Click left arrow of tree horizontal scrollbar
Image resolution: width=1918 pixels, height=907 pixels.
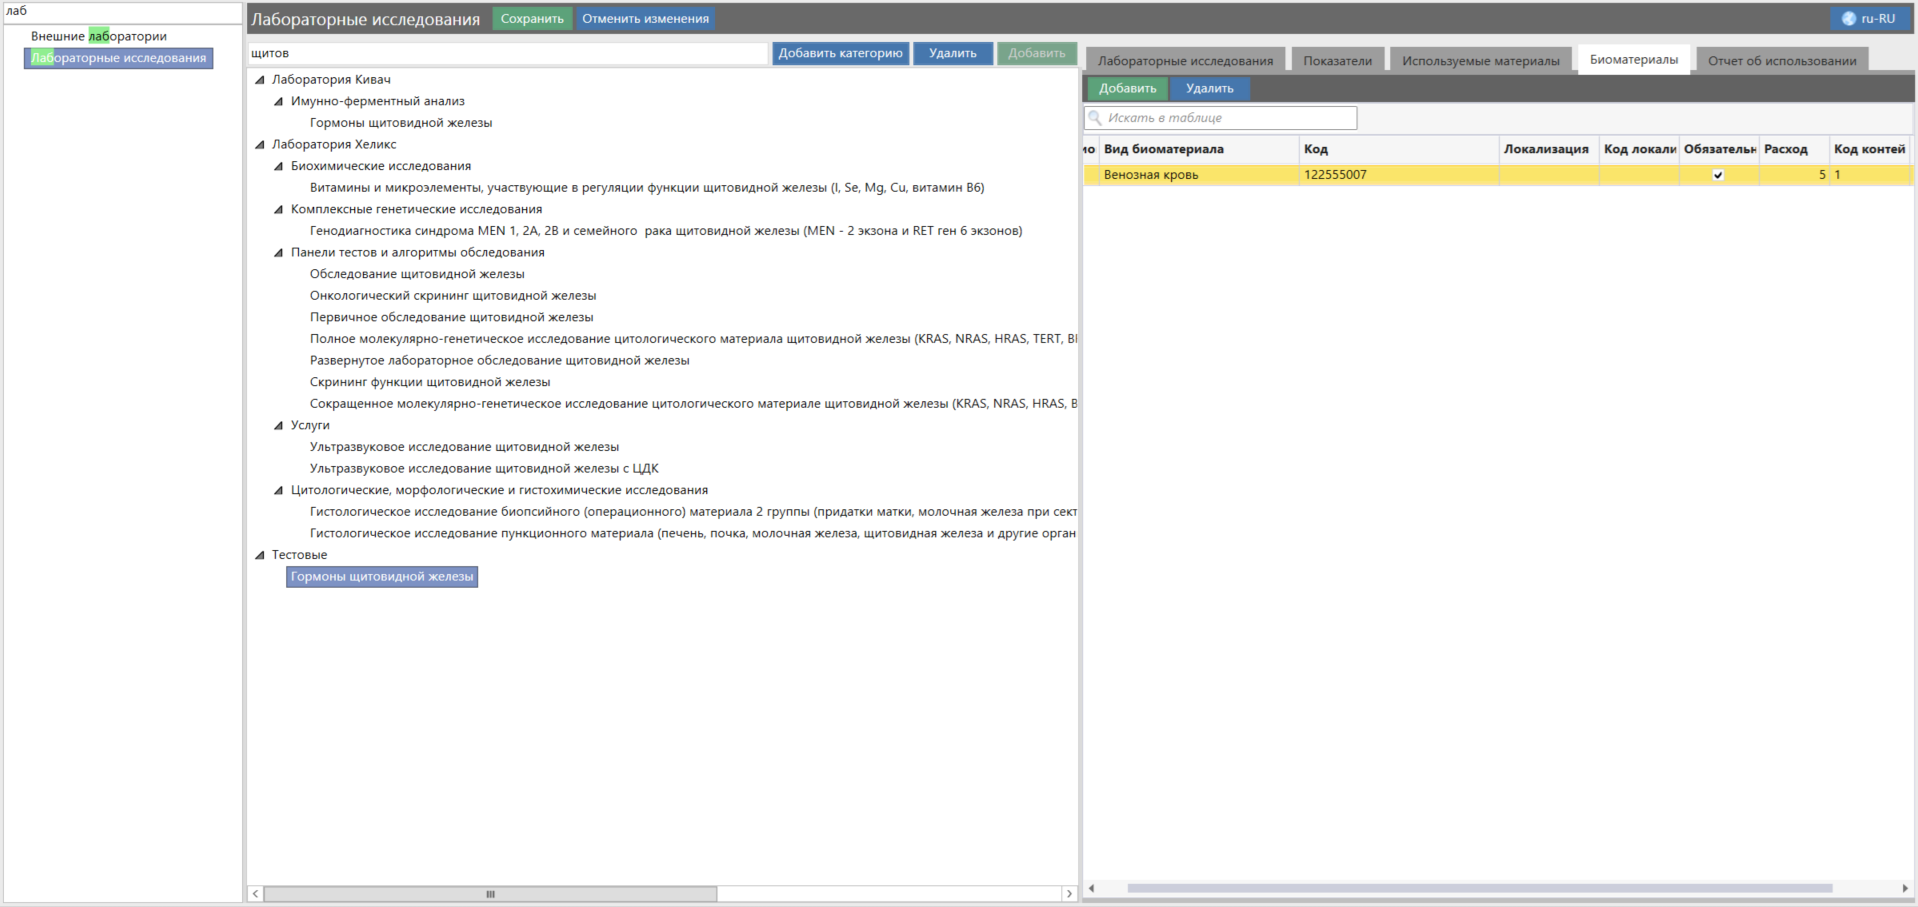pos(256,894)
